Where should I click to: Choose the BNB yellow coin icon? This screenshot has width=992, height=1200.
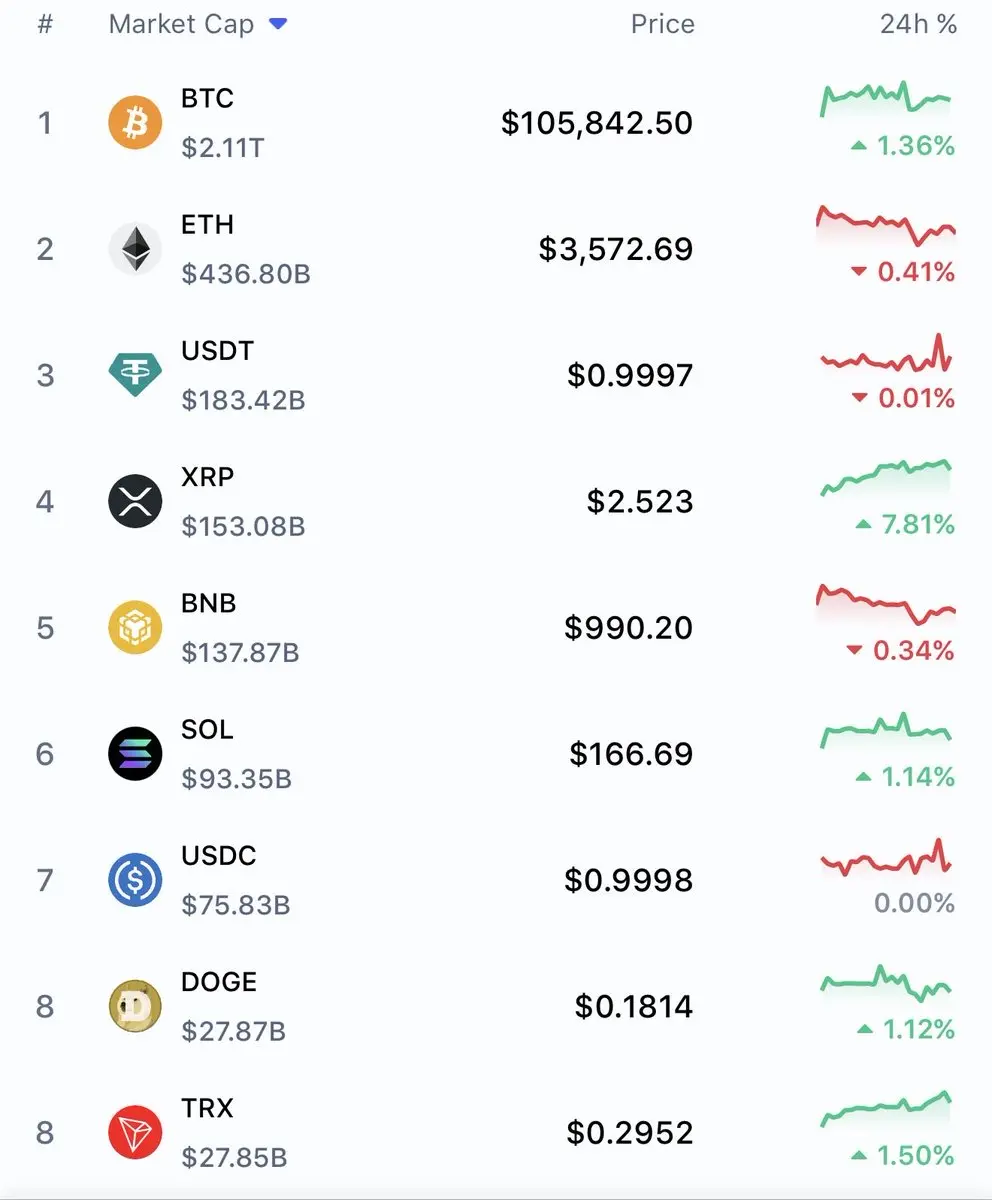[x=135, y=627]
